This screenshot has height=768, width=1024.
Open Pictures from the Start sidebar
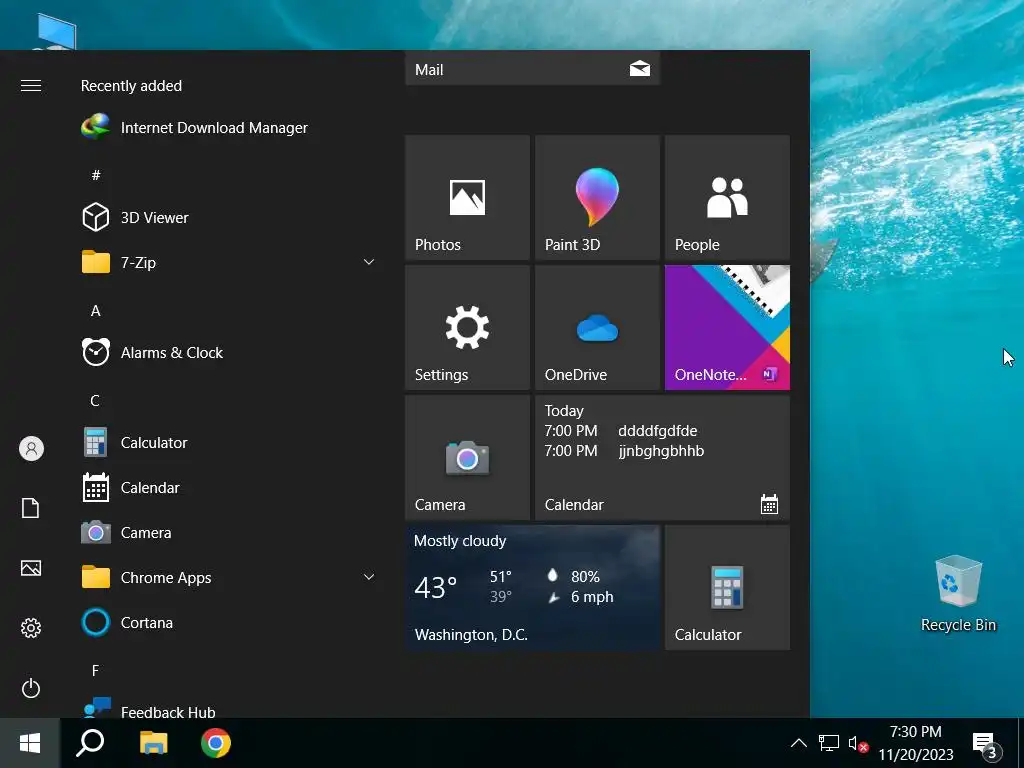point(31,568)
